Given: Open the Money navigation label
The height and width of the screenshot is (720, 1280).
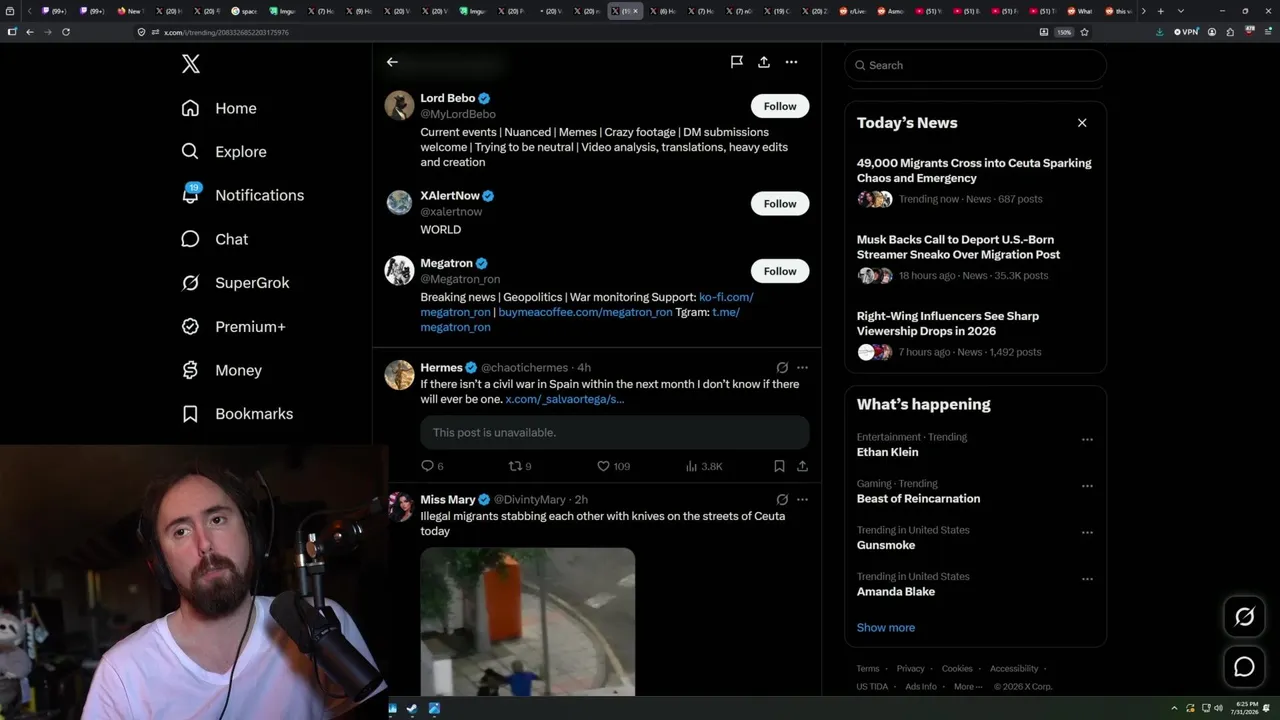Looking at the screenshot, I should click(238, 370).
